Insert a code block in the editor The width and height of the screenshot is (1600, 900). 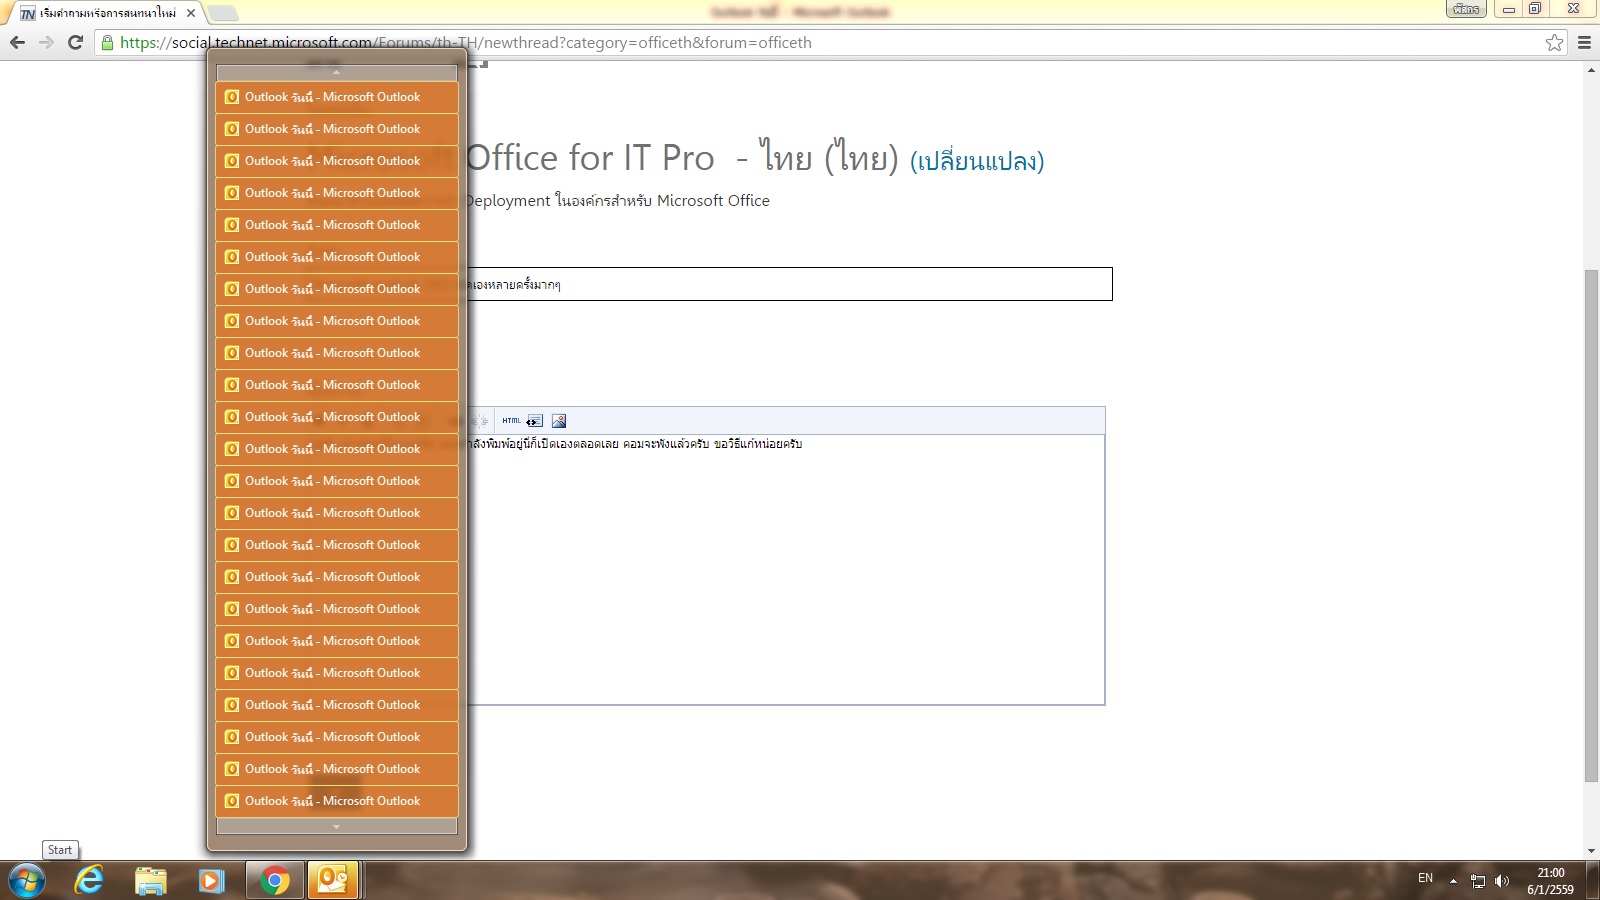click(x=535, y=421)
